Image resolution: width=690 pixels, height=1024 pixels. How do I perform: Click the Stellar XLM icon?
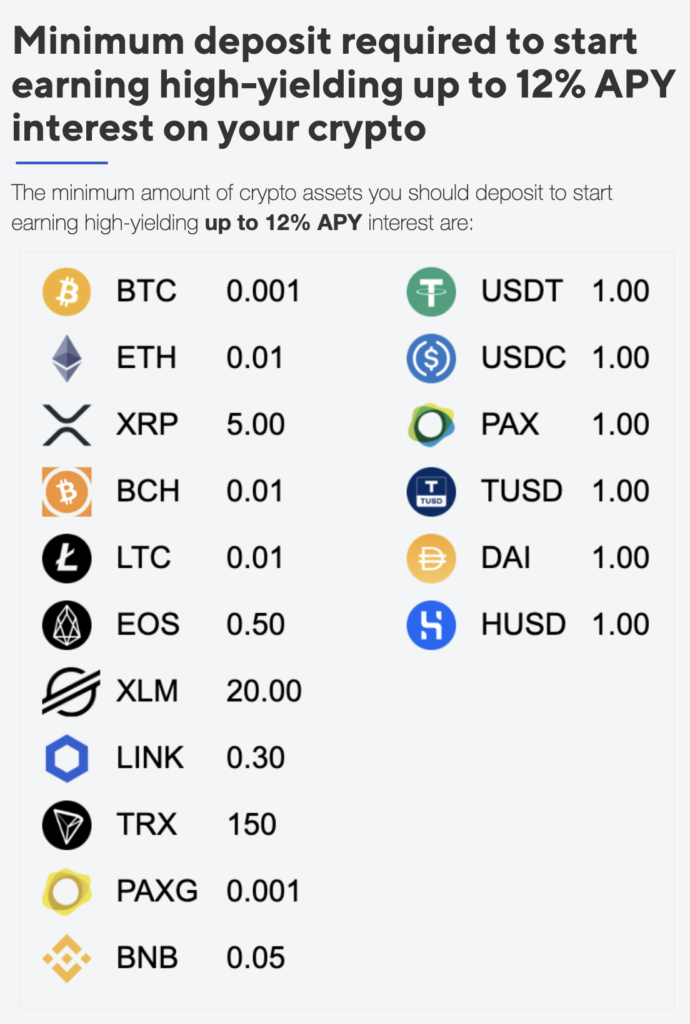click(x=71, y=692)
